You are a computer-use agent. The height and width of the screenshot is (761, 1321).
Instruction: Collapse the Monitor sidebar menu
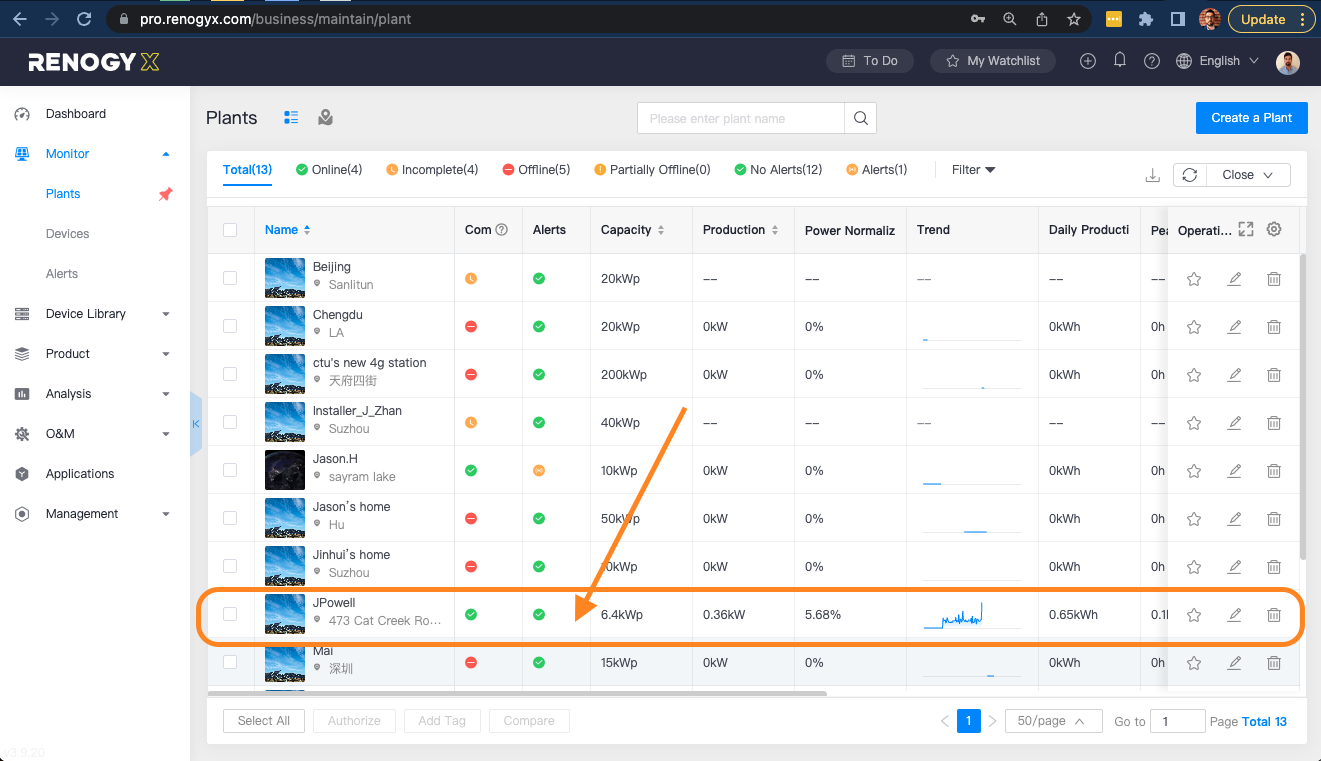pos(166,154)
